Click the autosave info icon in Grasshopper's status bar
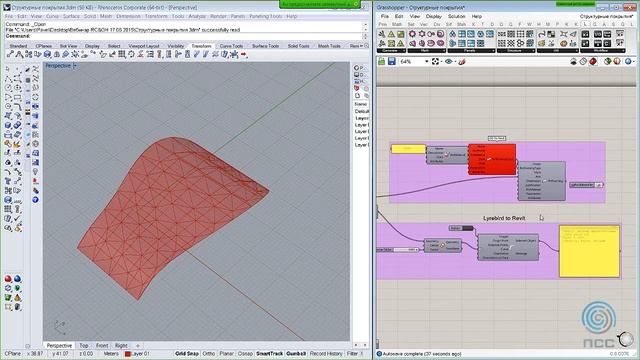Viewport: 640px width, 360px height. pyautogui.click(x=379, y=354)
